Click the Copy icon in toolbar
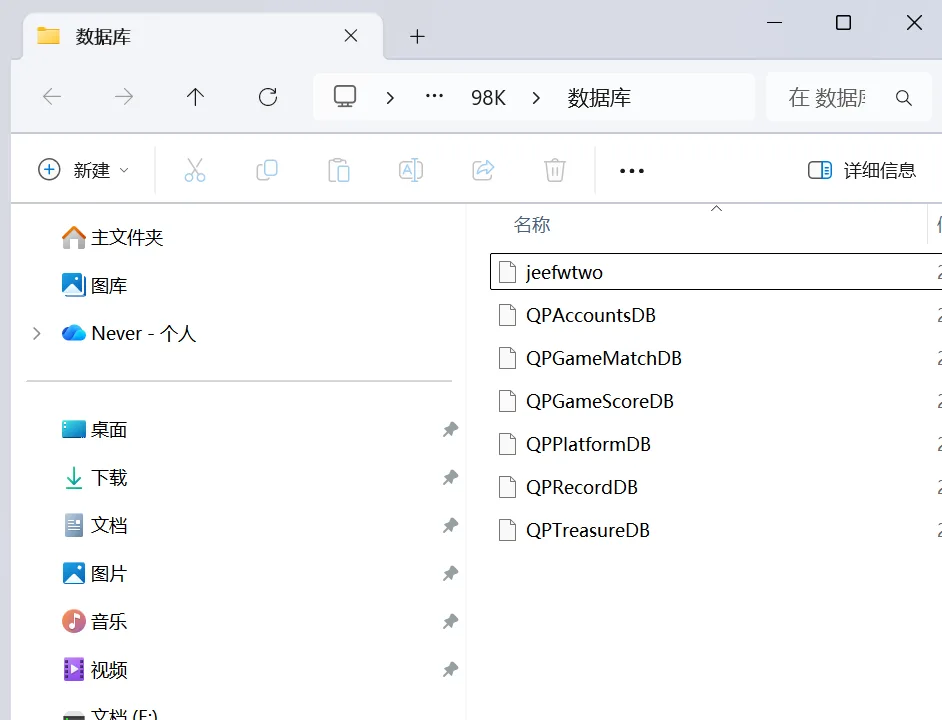This screenshot has width=942, height=720. pyautogui.click(x=267, y=170)
